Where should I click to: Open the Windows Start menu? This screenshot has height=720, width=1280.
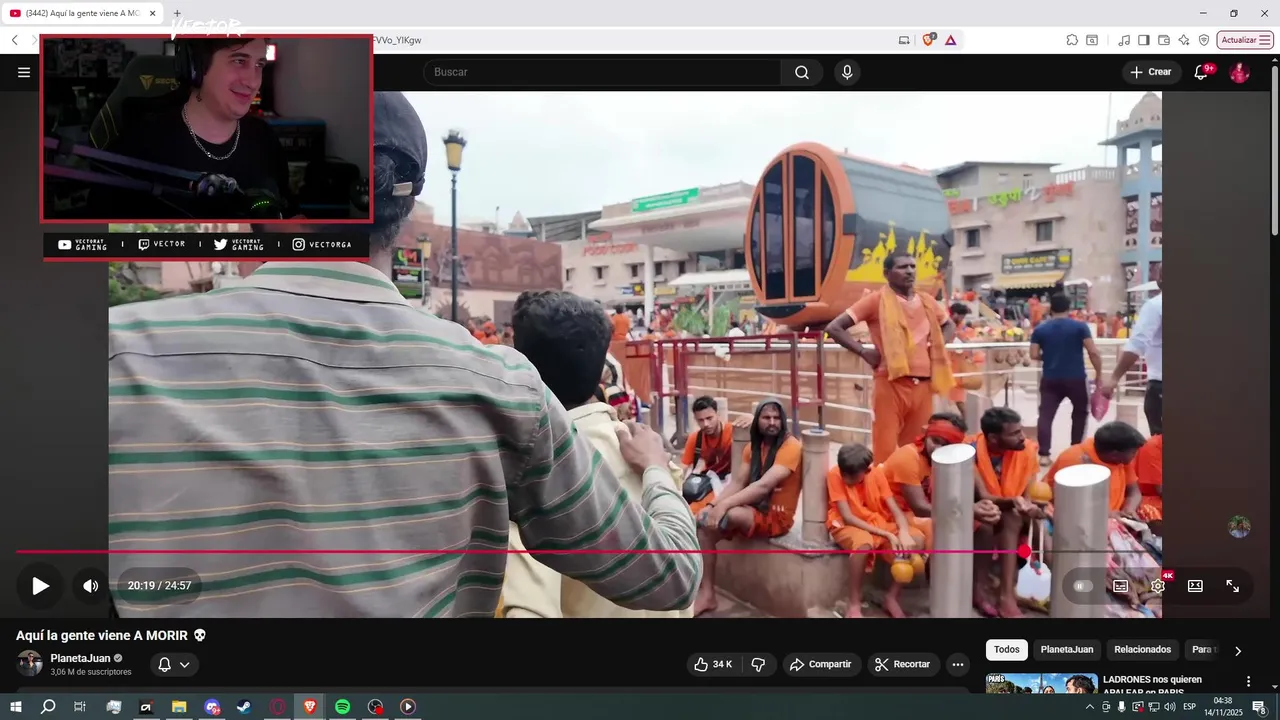[16, 707]
